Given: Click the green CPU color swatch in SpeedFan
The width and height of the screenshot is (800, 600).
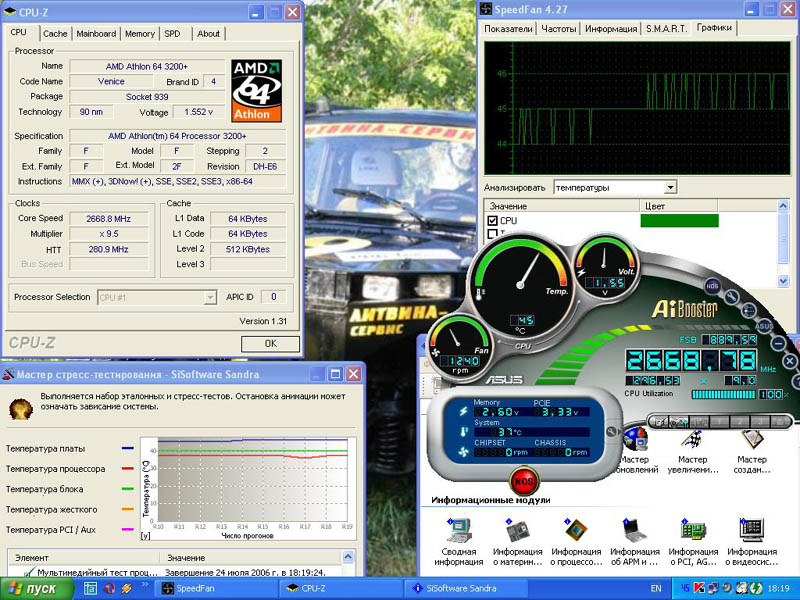Looking at the screenshot, I should (x=679, y=220).
